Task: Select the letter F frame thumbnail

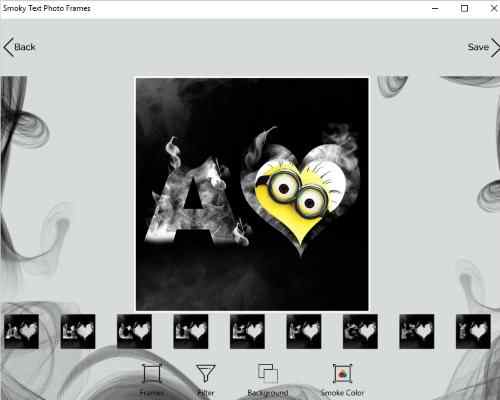Action: coord(304,331)
